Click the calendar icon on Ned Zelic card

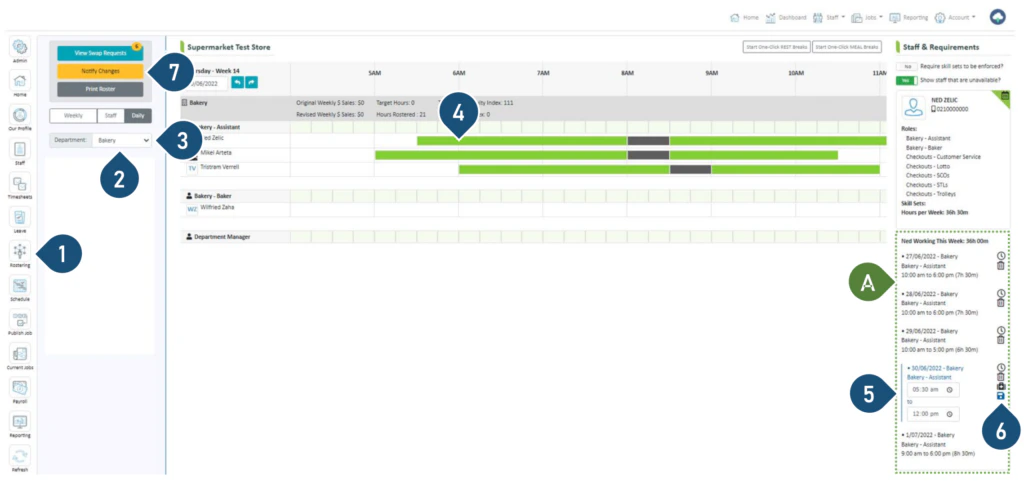click(1005, 95)
